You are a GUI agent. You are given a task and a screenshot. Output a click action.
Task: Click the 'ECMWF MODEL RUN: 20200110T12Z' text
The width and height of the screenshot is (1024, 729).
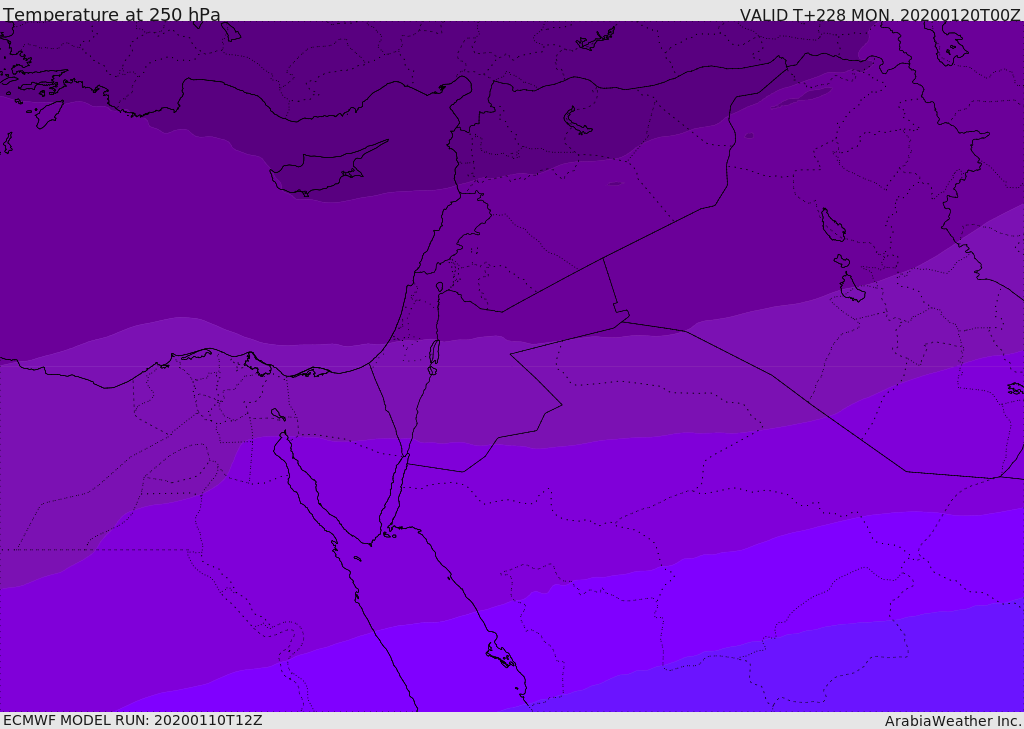click(133, 721)
